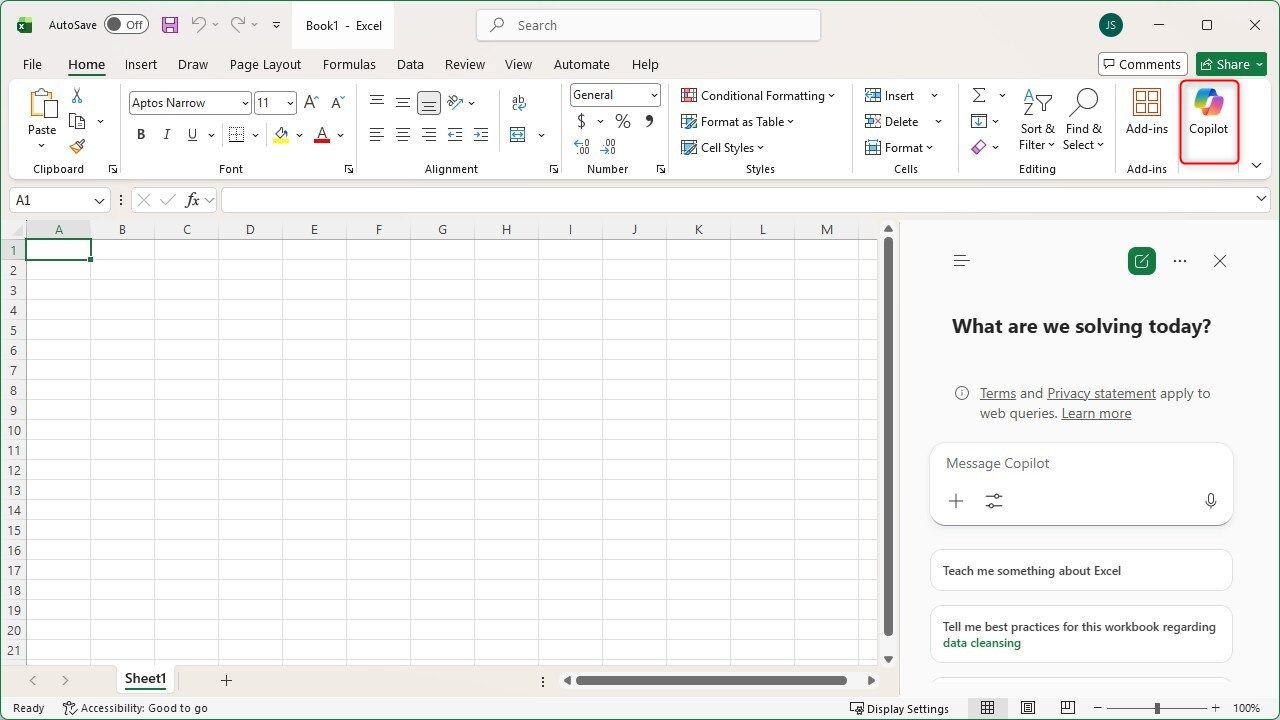Click Teach me something about Excel suggestion
This screenshot has width=1280, height=720.
pos(1081,571)
